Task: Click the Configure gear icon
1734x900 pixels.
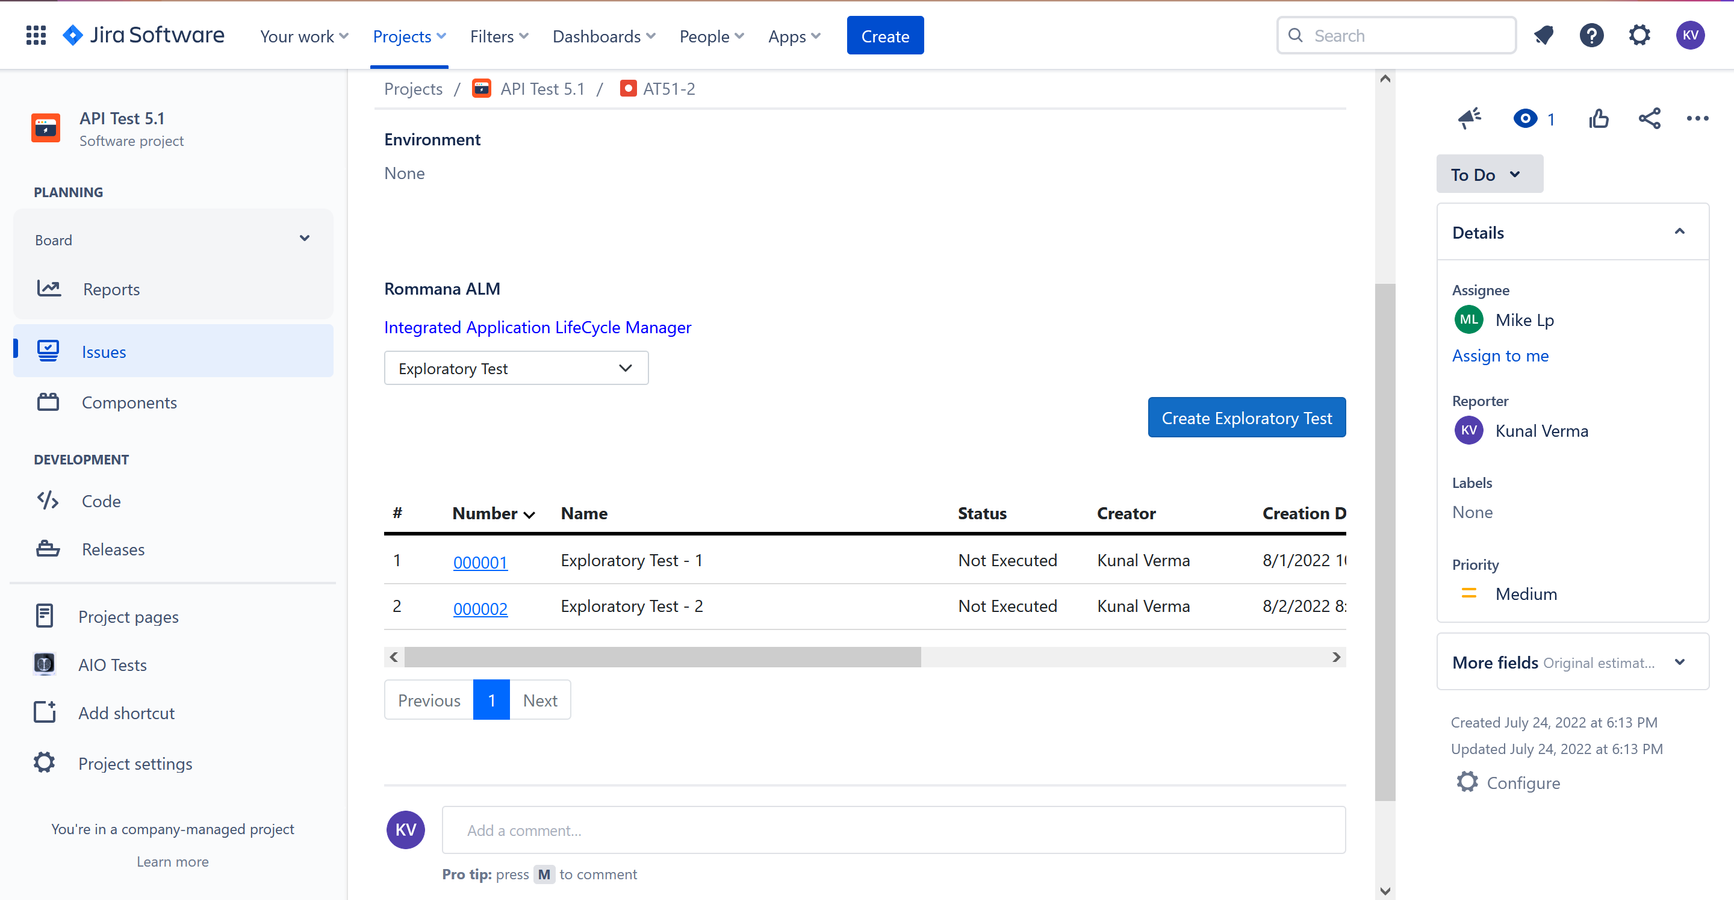Action: [1467, 782]
